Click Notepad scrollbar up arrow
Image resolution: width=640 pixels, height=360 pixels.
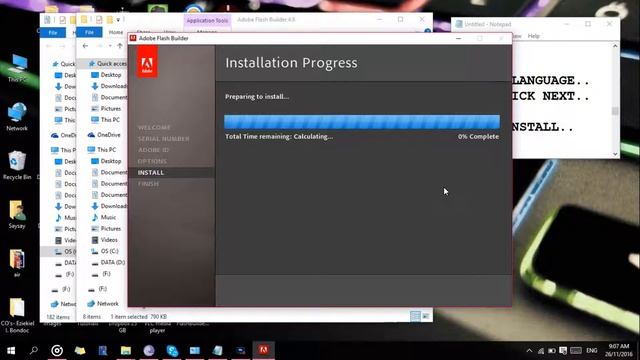pos(615,46)
